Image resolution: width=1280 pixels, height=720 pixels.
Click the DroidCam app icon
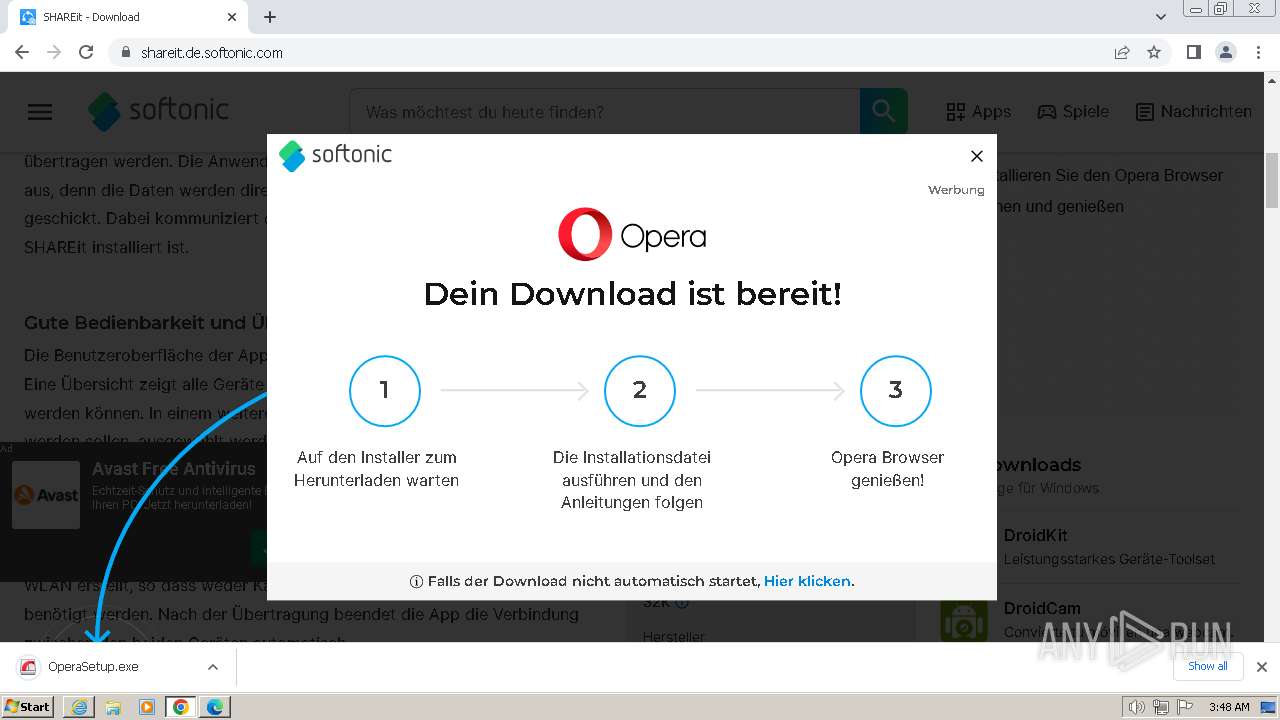pos(964,620)
